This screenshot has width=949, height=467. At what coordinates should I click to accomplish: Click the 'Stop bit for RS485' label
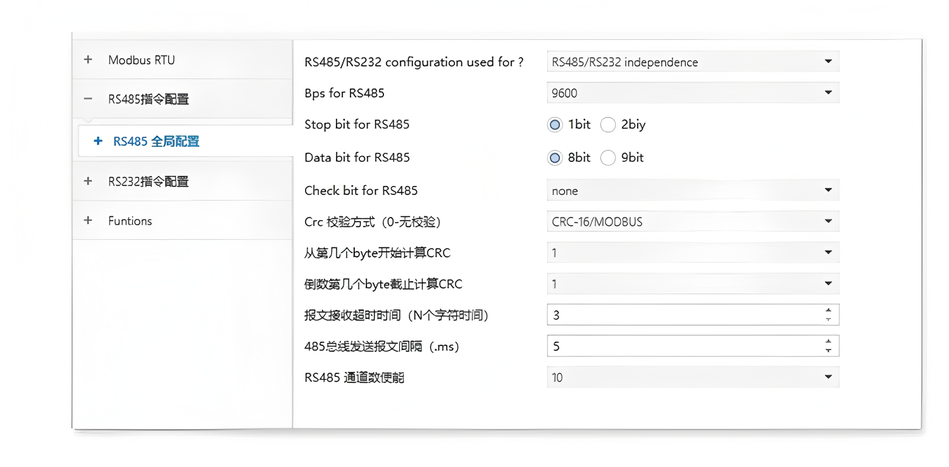[x=357, y=125]
